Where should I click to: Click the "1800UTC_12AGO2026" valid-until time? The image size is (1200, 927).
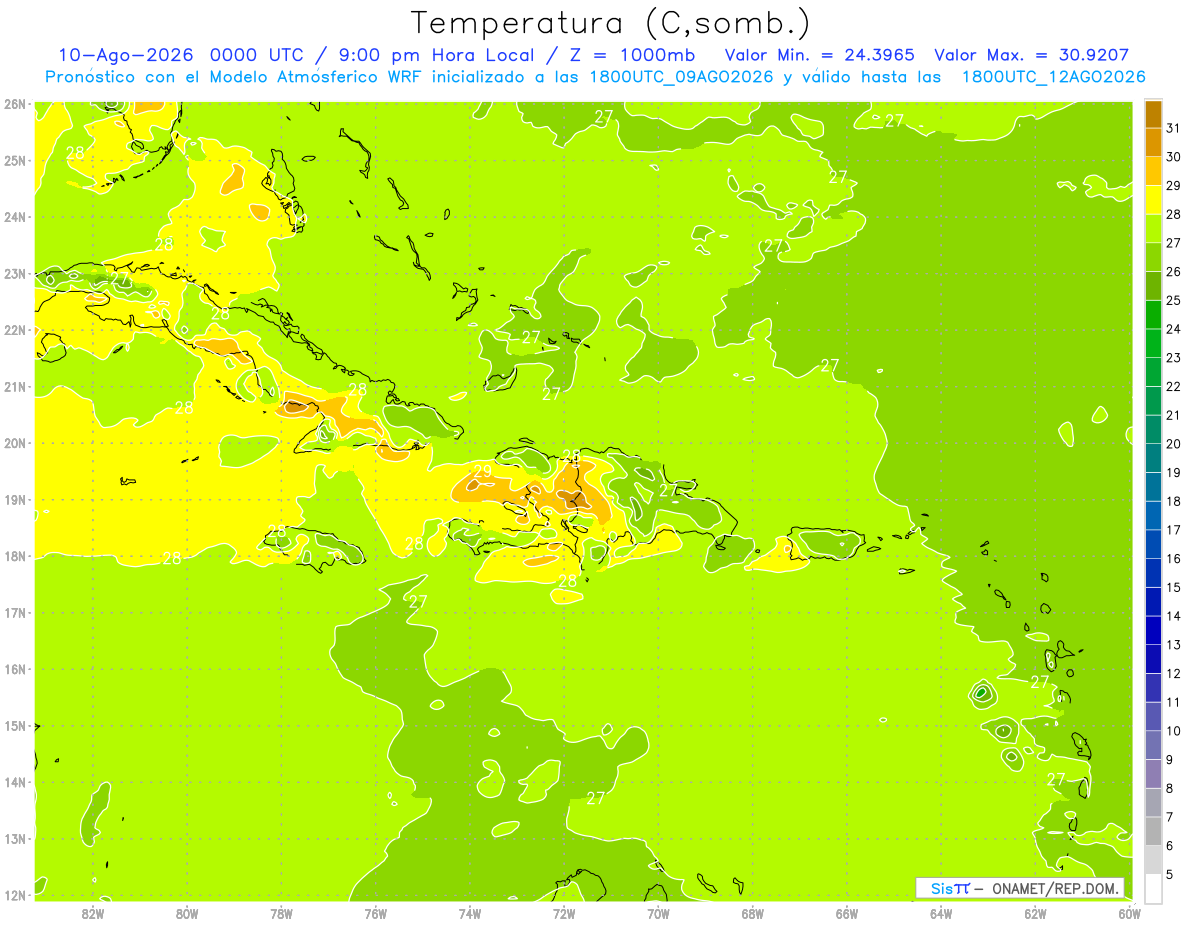(x=1053, y=77)
